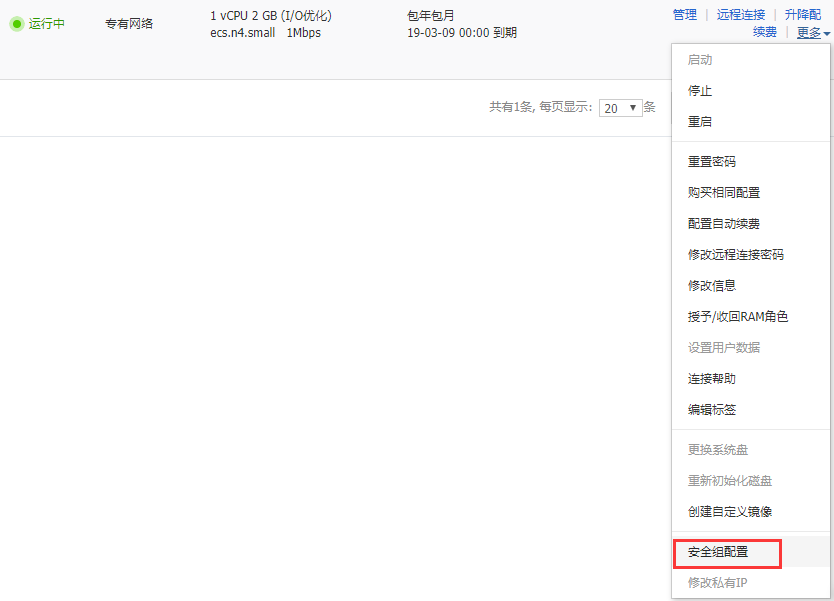
Task: Open the per-page count dropdown showing 20
Action: tap(621, 108)
